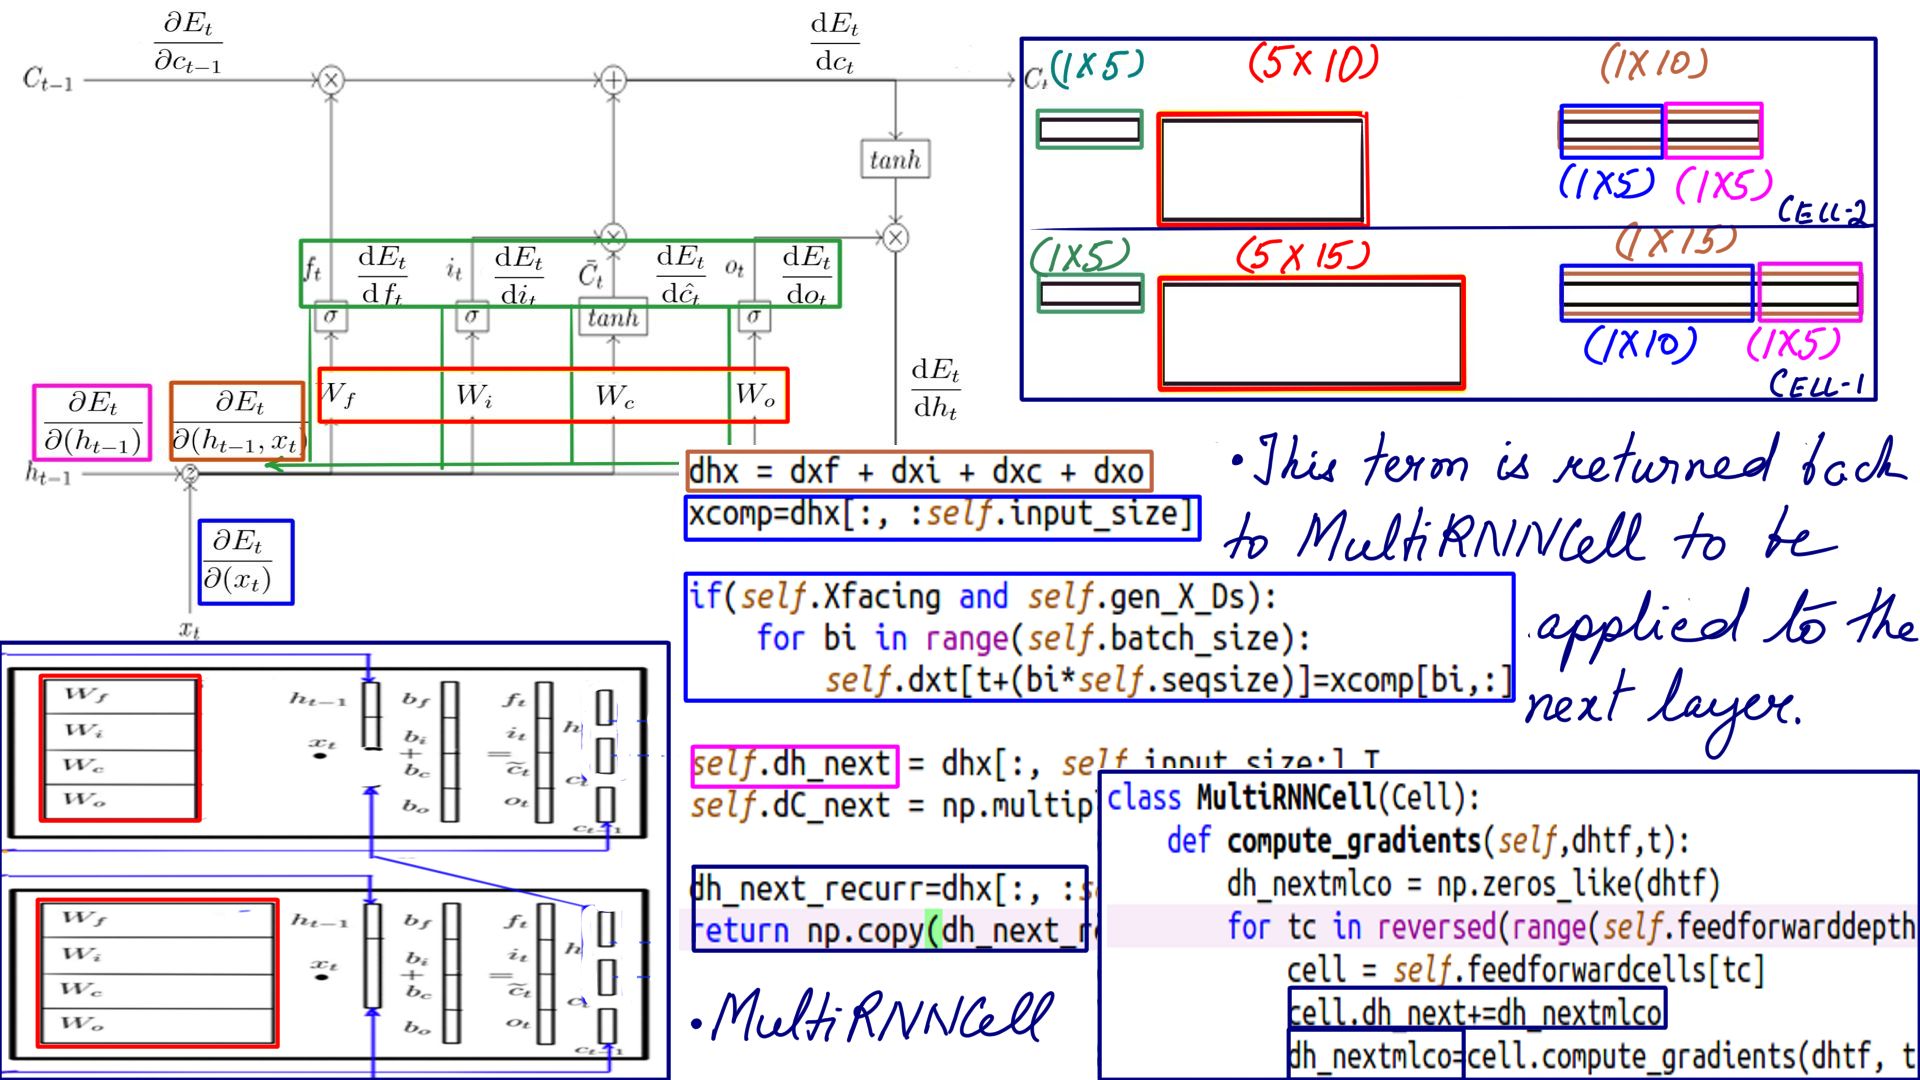Click the dEt/dct gradient label at top
The width and height of the screenshot is (1920, 1080).
pos(835,43)
